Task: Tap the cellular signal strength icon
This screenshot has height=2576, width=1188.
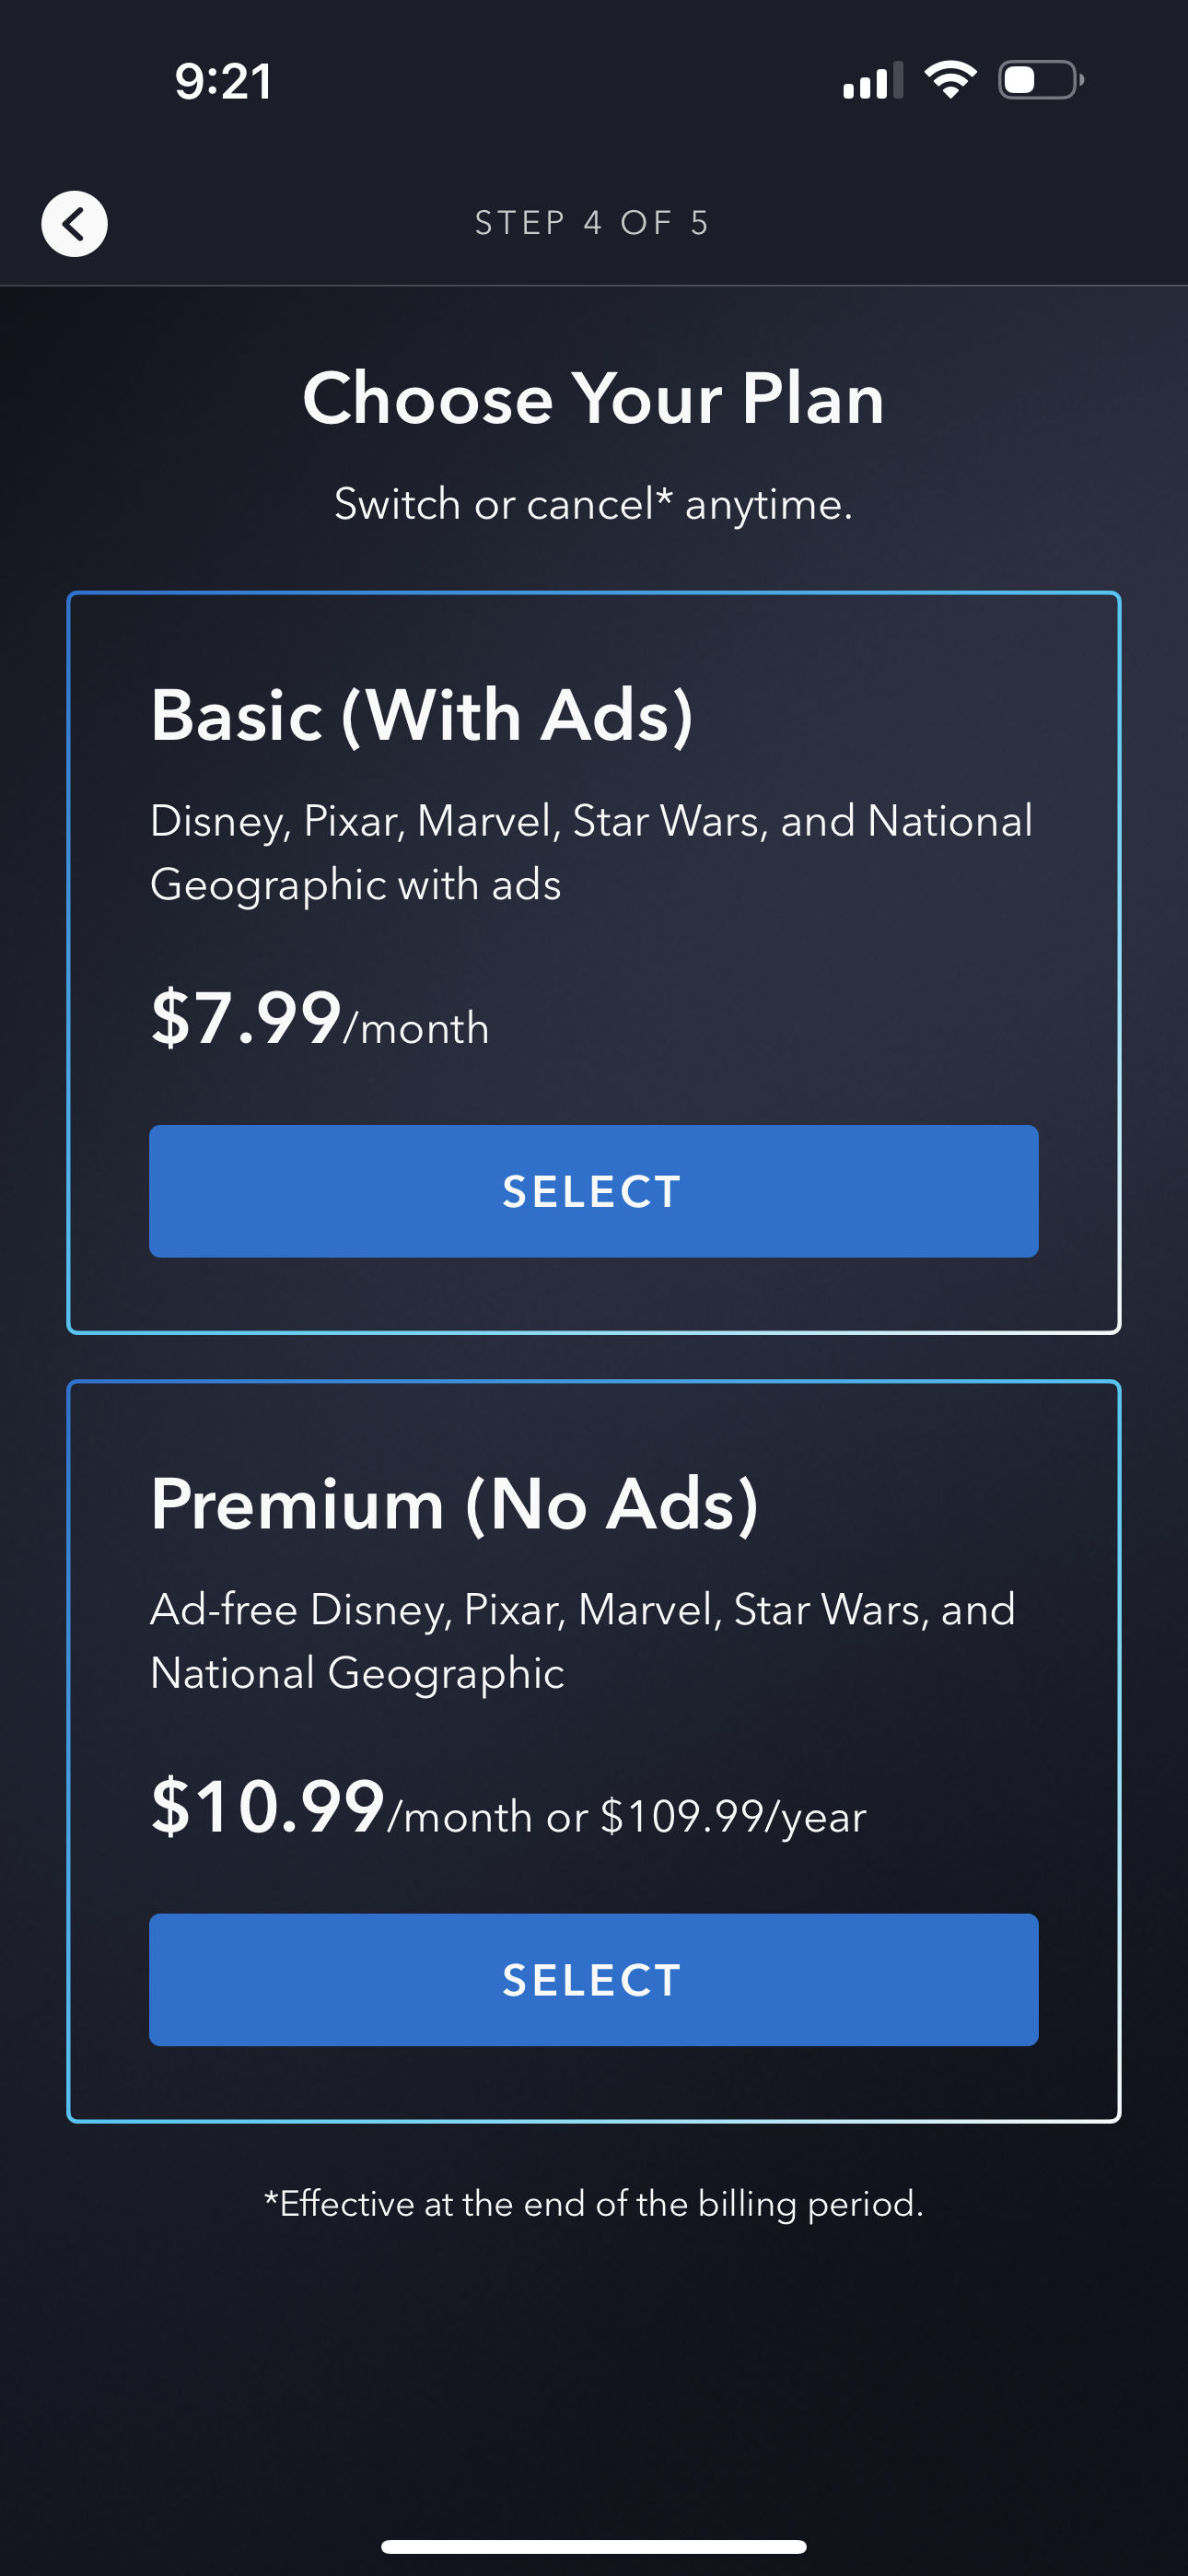Action: (x=872, y=81)
